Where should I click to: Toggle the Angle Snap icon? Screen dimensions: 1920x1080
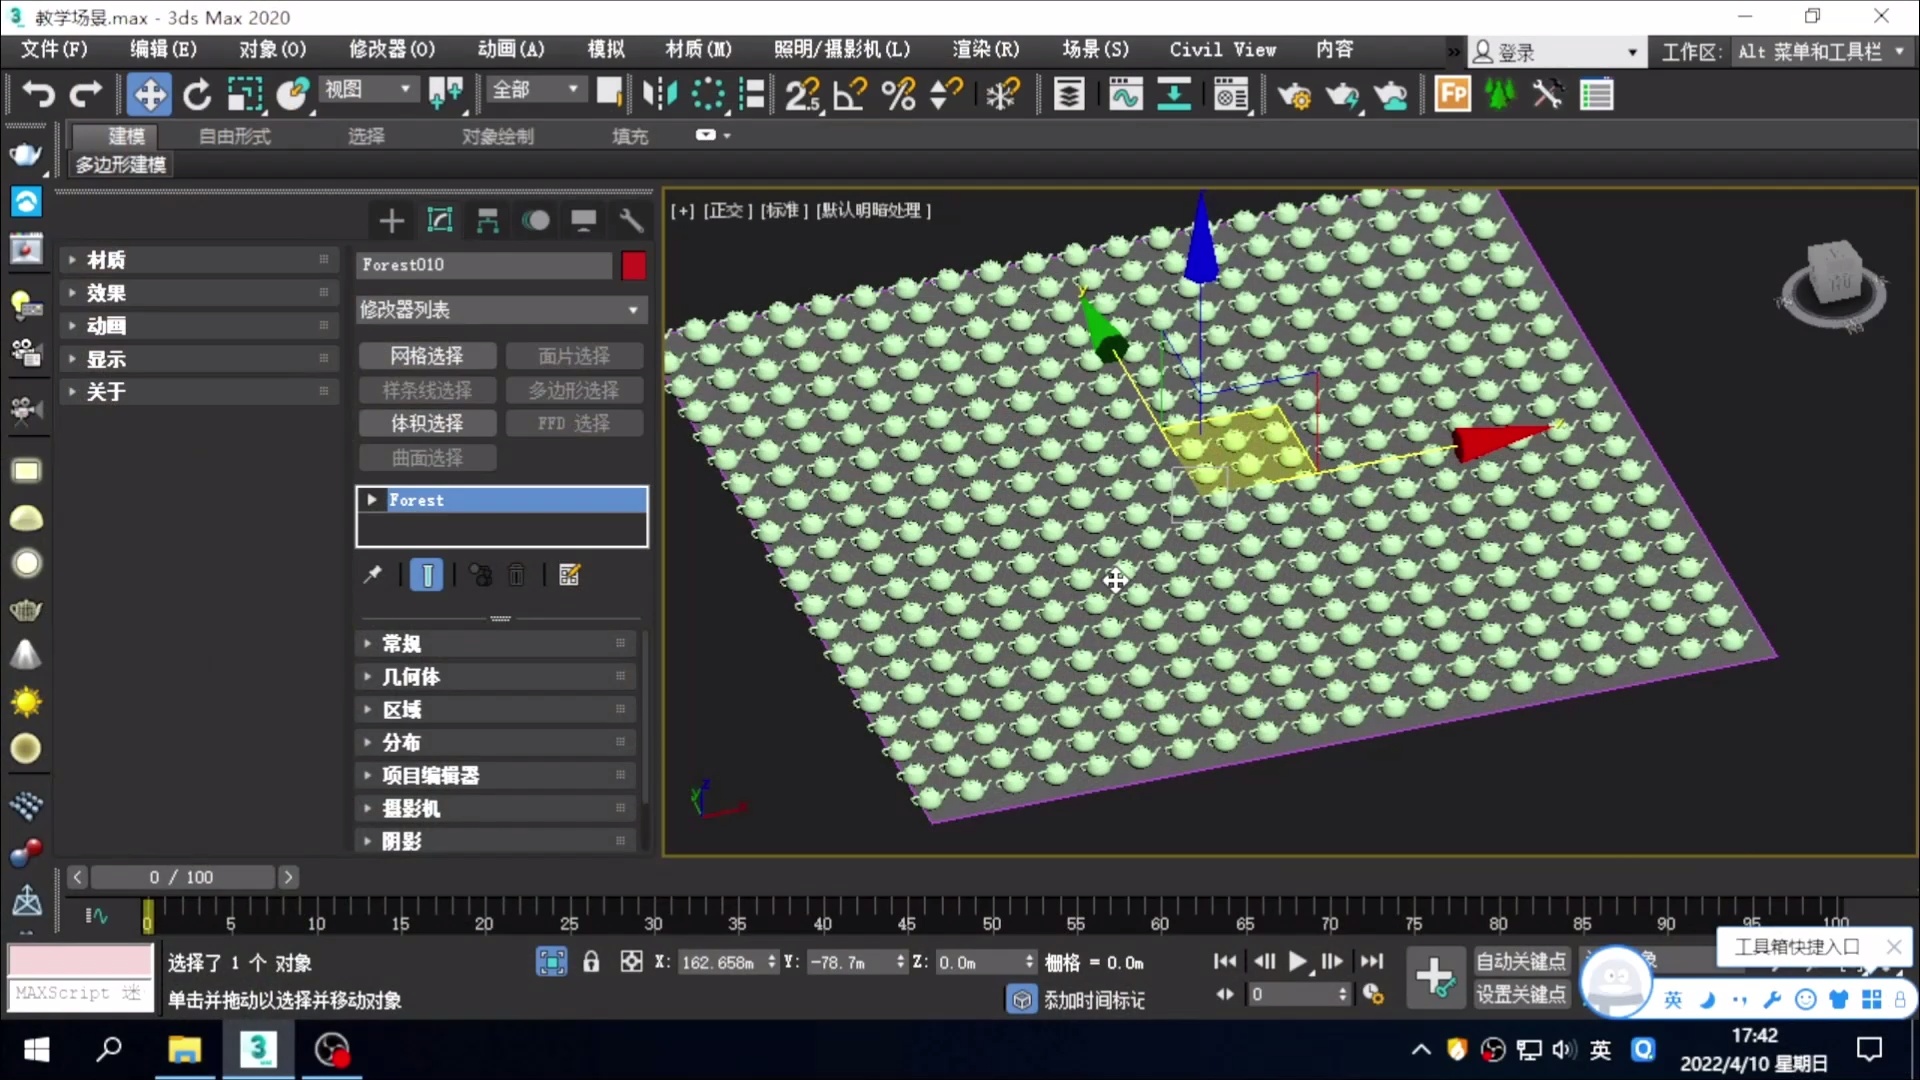(x=850, y=95)
